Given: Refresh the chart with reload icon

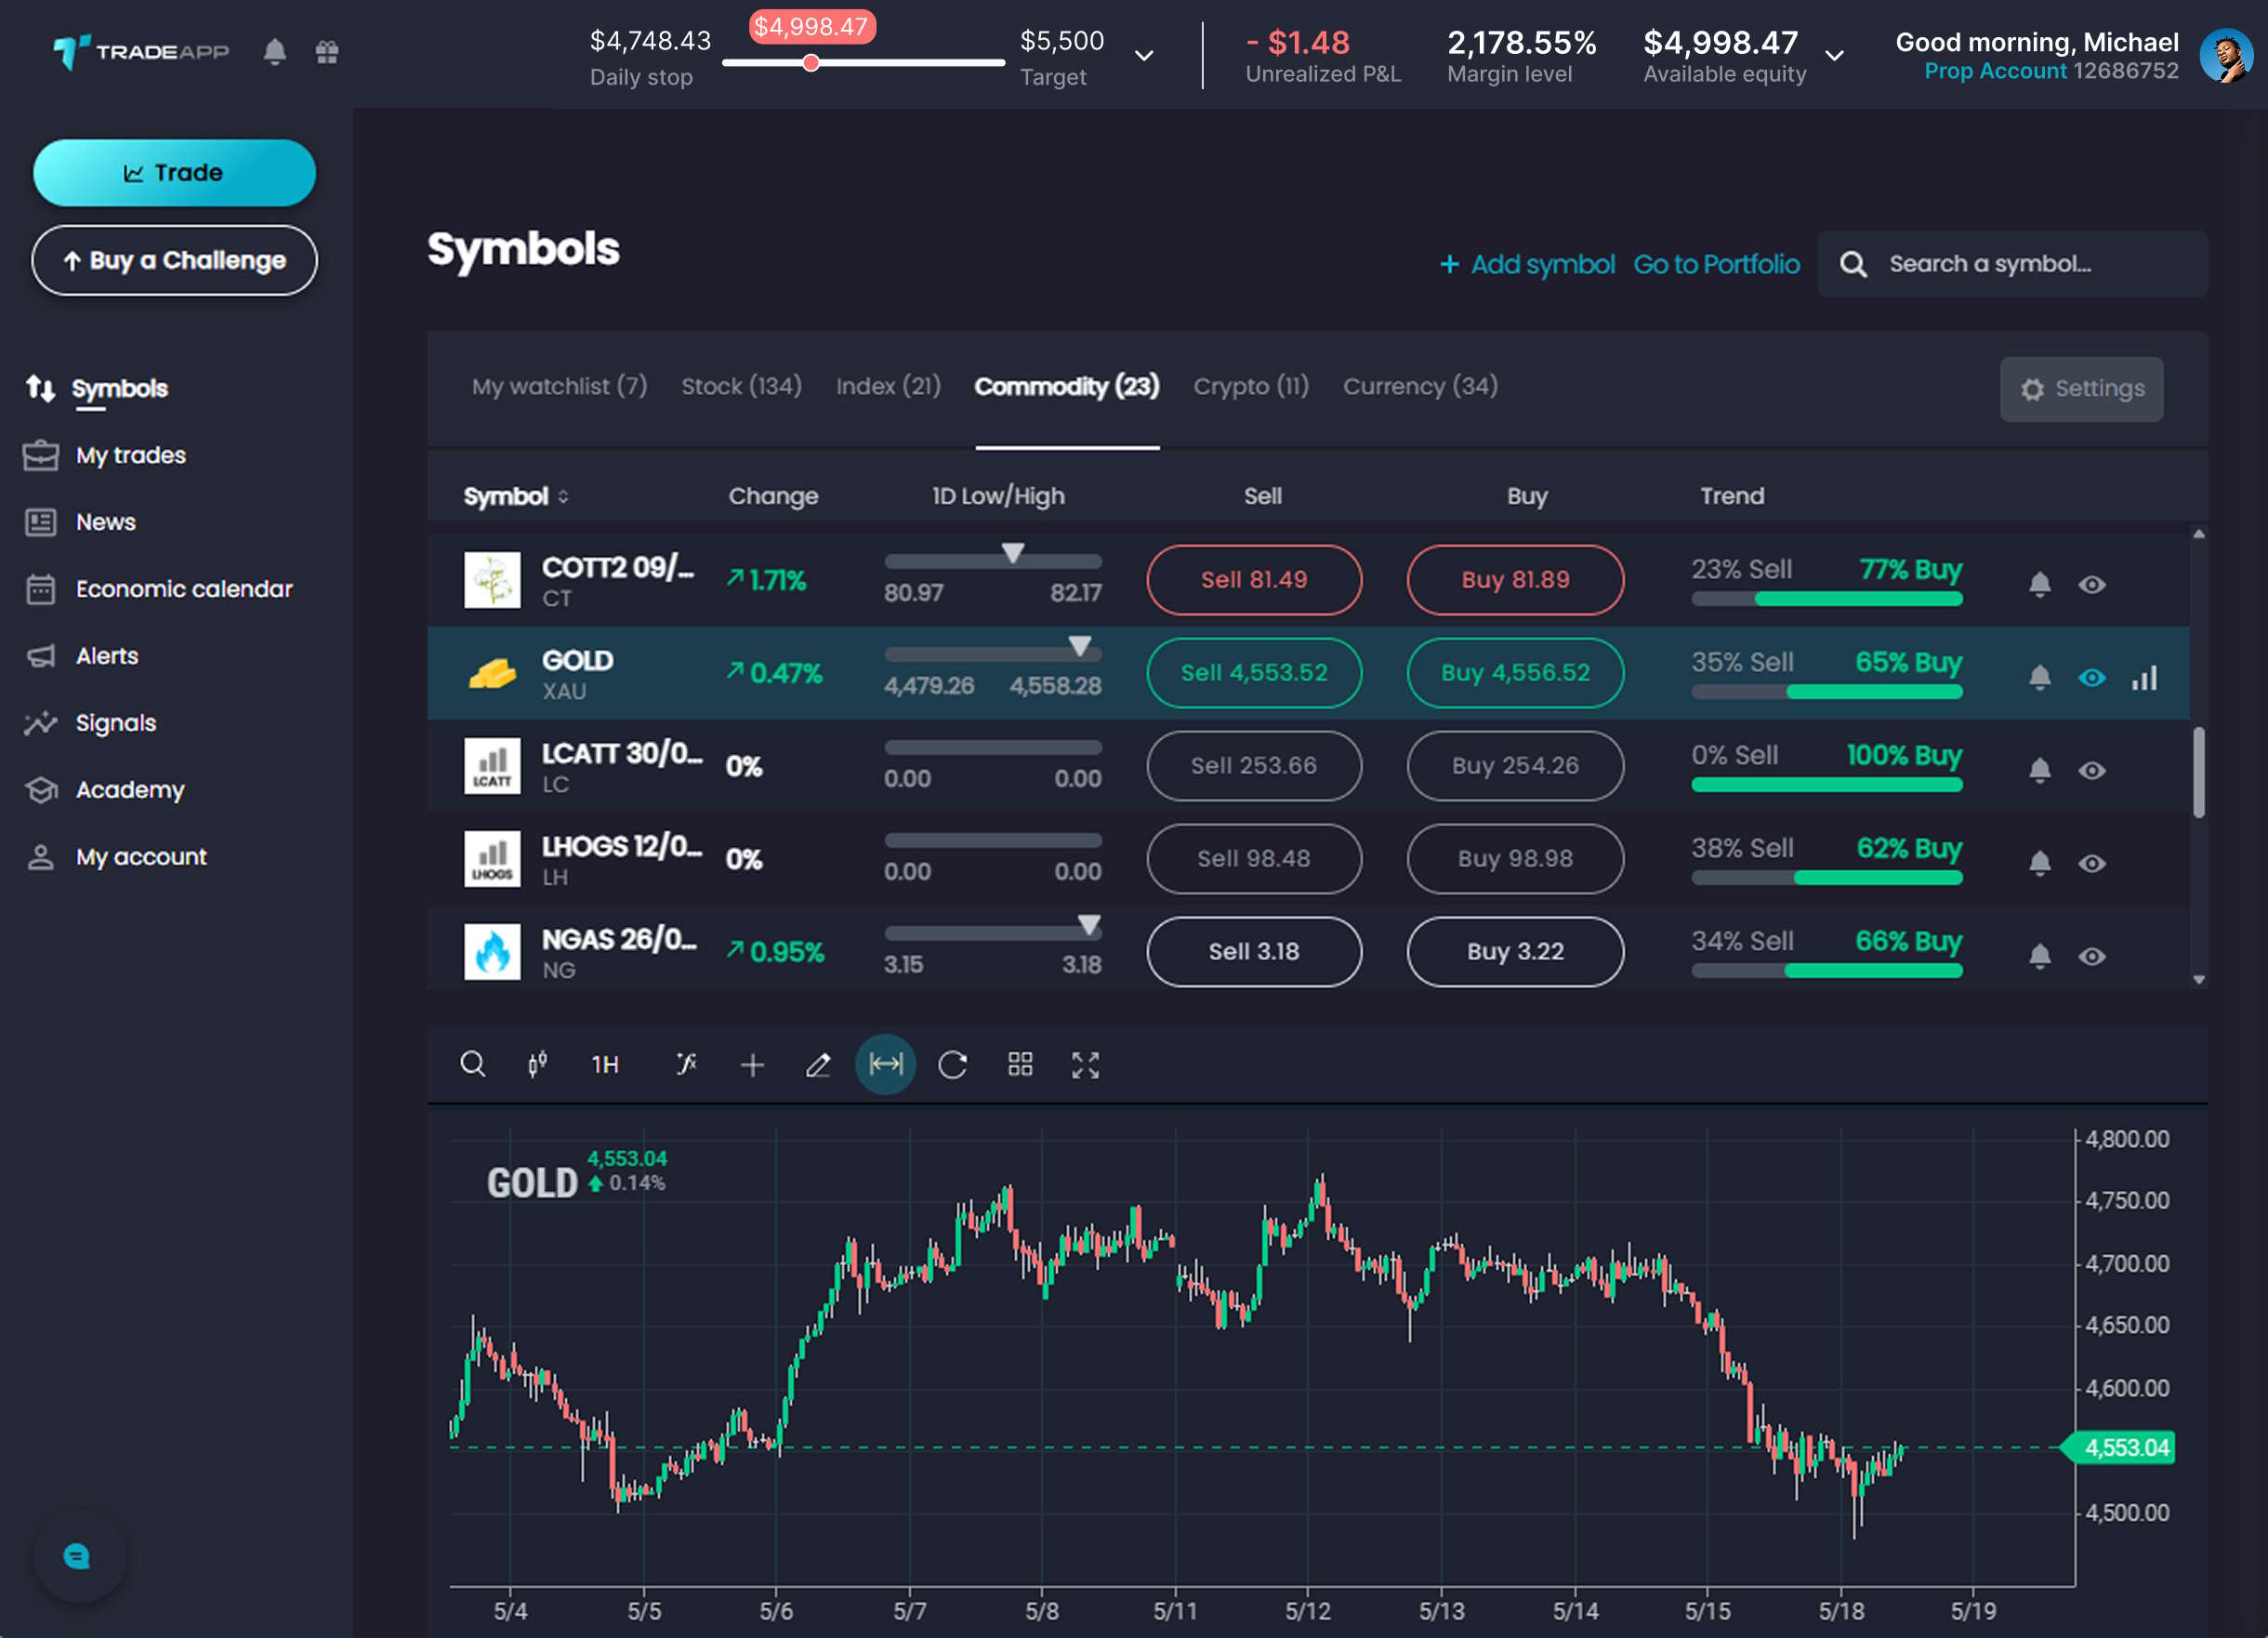Looking at the screenshot, I should [x=953, y=1065].
